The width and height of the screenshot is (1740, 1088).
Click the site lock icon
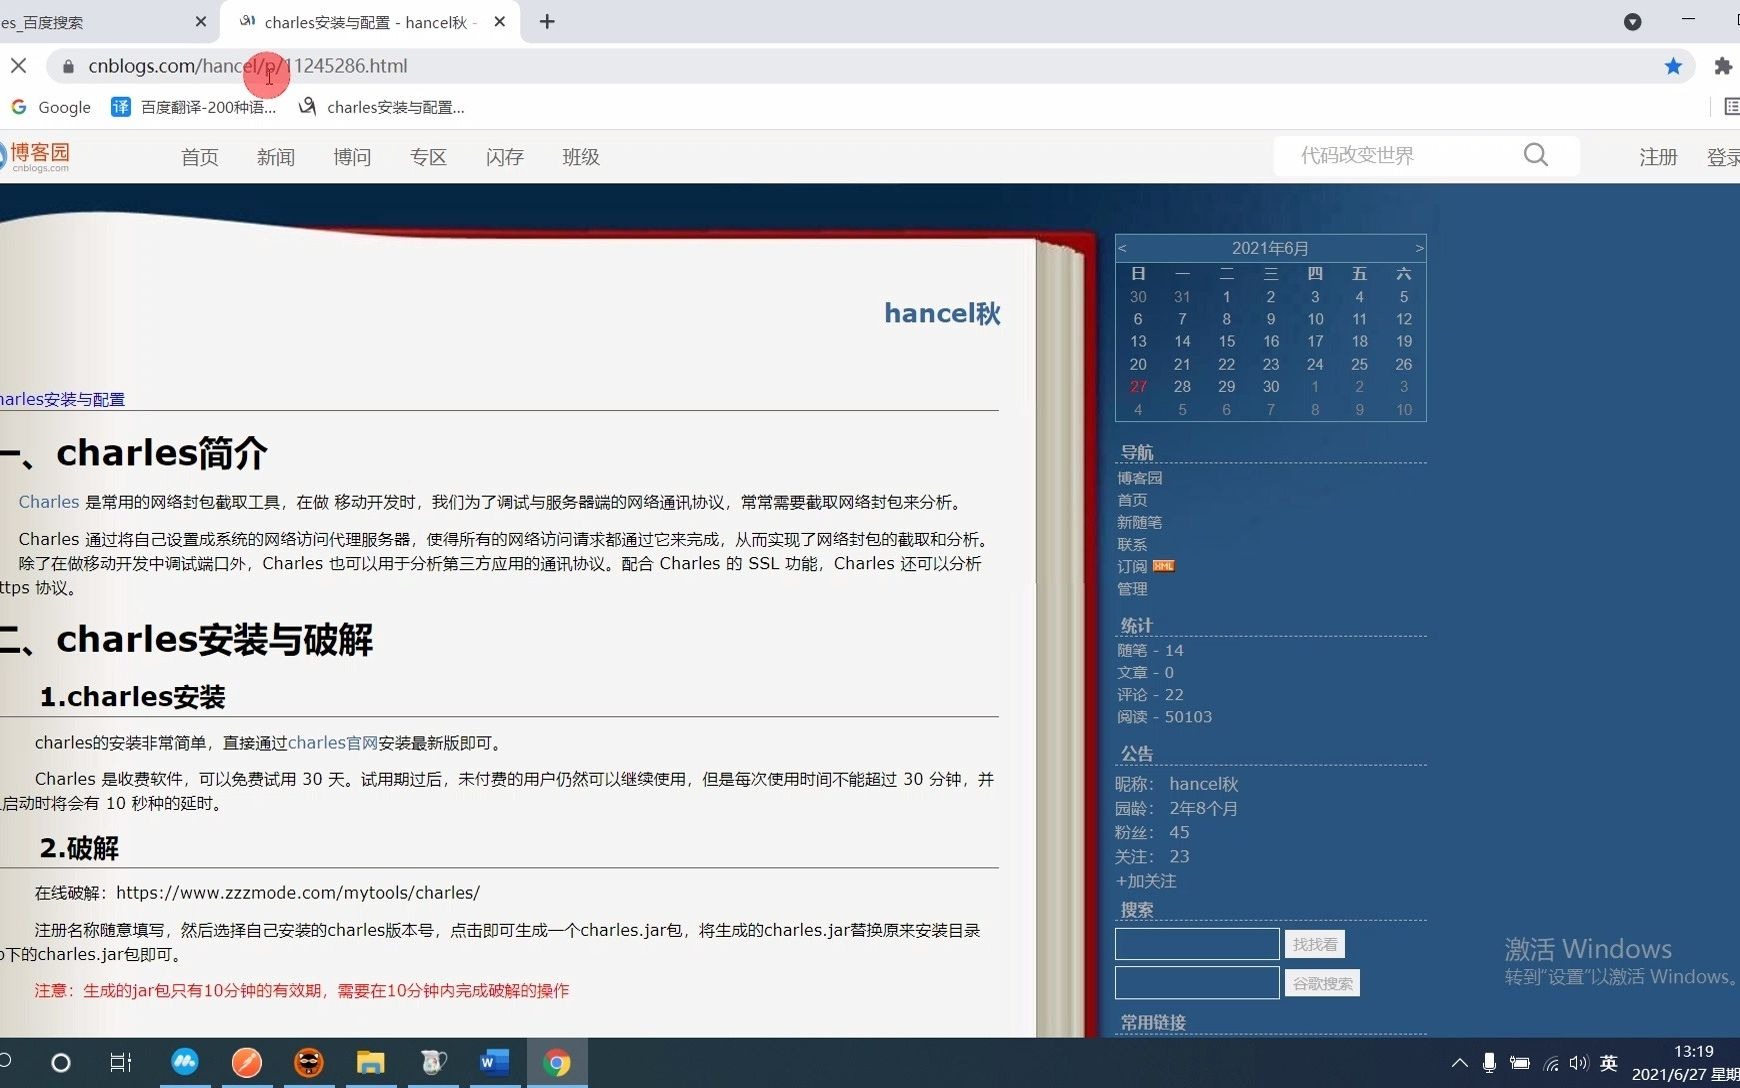click(x=68, y=66)
